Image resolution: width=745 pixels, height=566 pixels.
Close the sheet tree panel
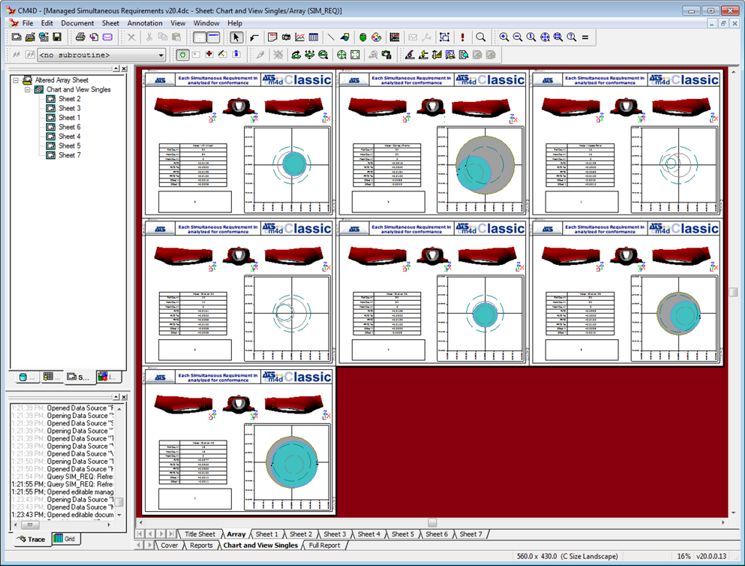[124, 69]
